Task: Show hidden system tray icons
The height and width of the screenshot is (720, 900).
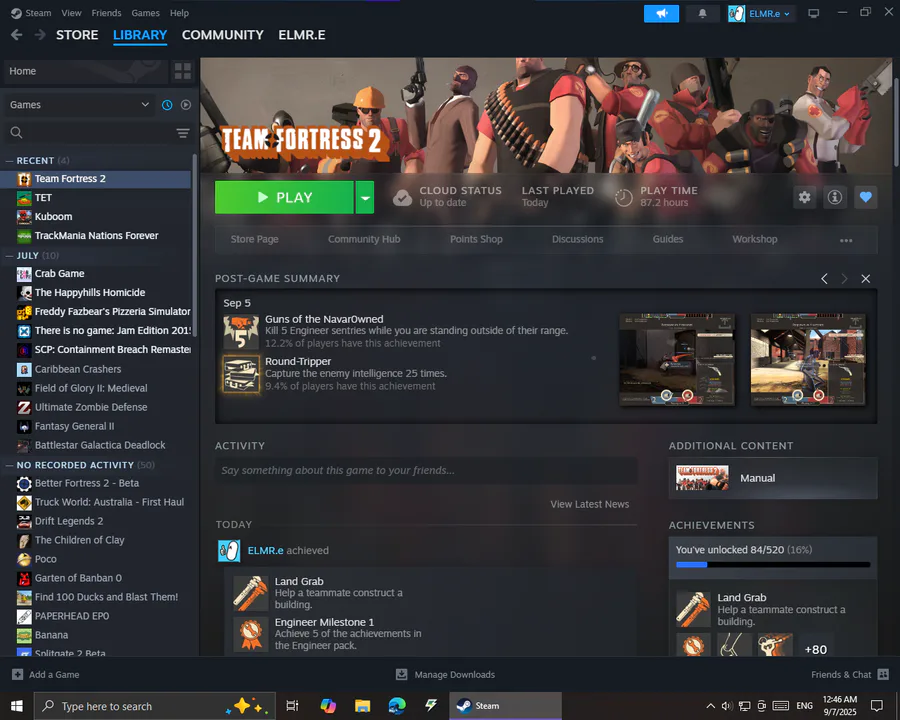Action: (711, 706)
